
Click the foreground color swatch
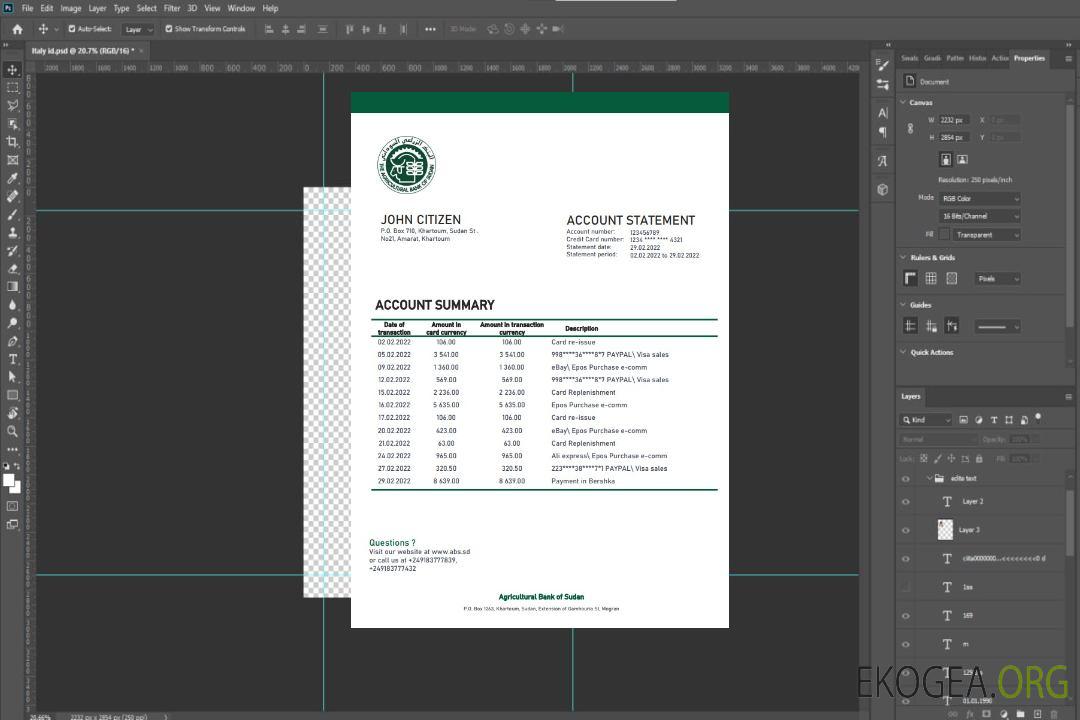(9, 480)
